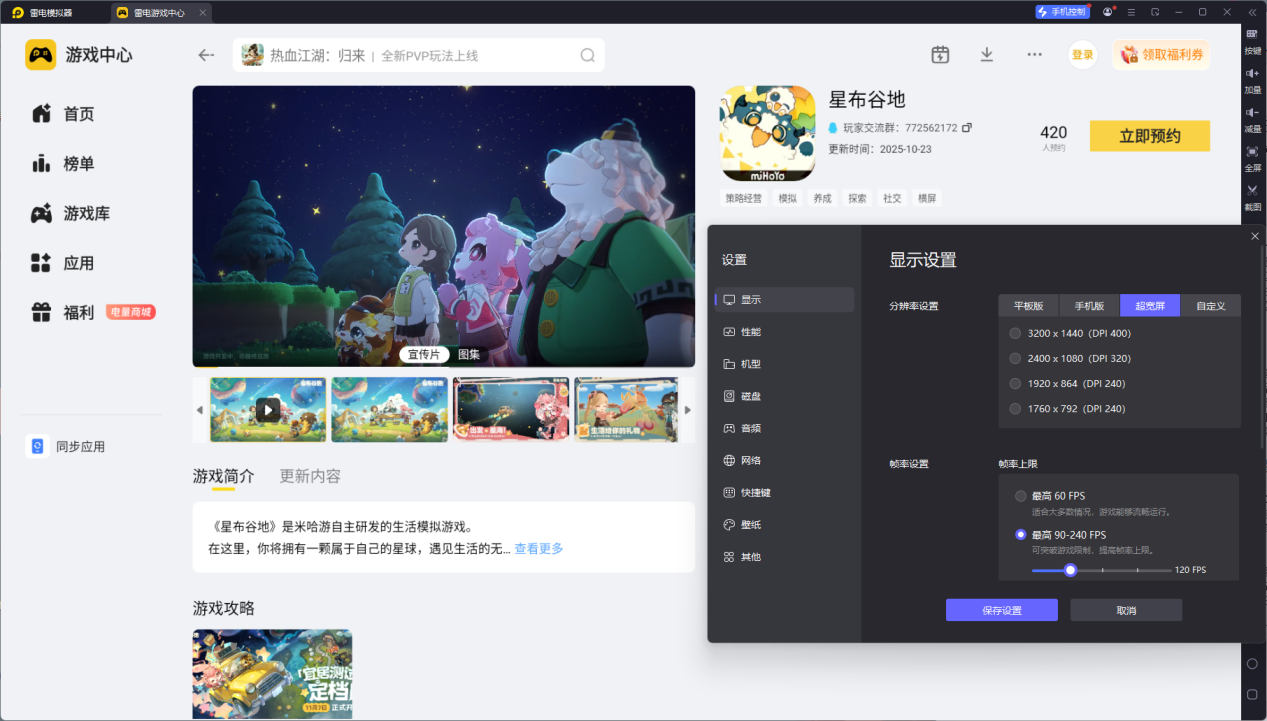Switch to 平板版 tablet resolution tab

(x=1029, y=306)
